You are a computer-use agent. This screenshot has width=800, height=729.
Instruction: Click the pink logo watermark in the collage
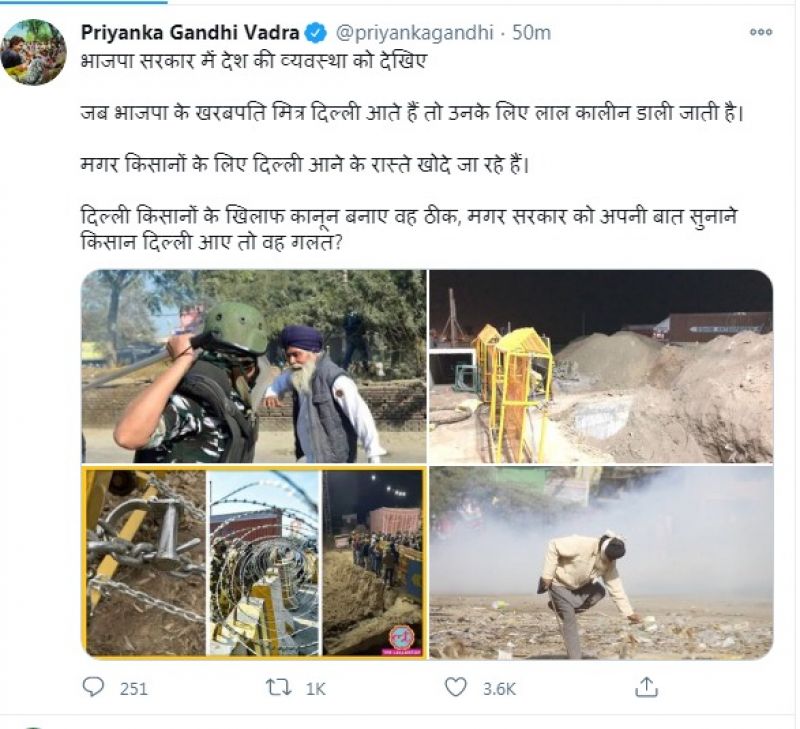[x=402, y=640]
